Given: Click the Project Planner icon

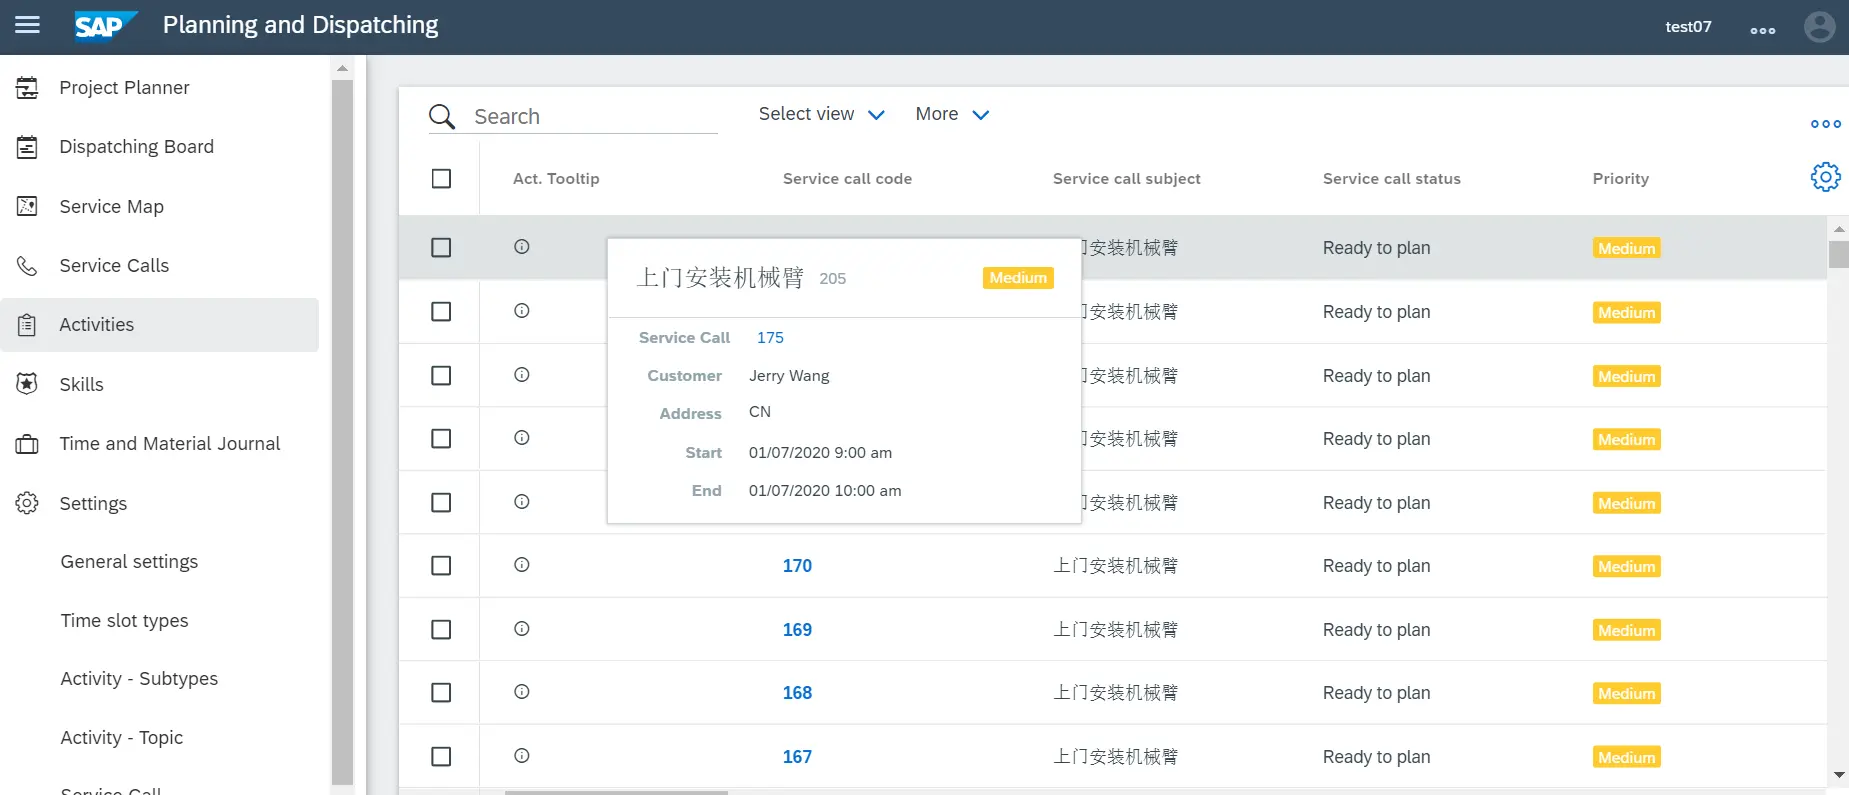Looking at the screenshot, I should click(27, 88).
